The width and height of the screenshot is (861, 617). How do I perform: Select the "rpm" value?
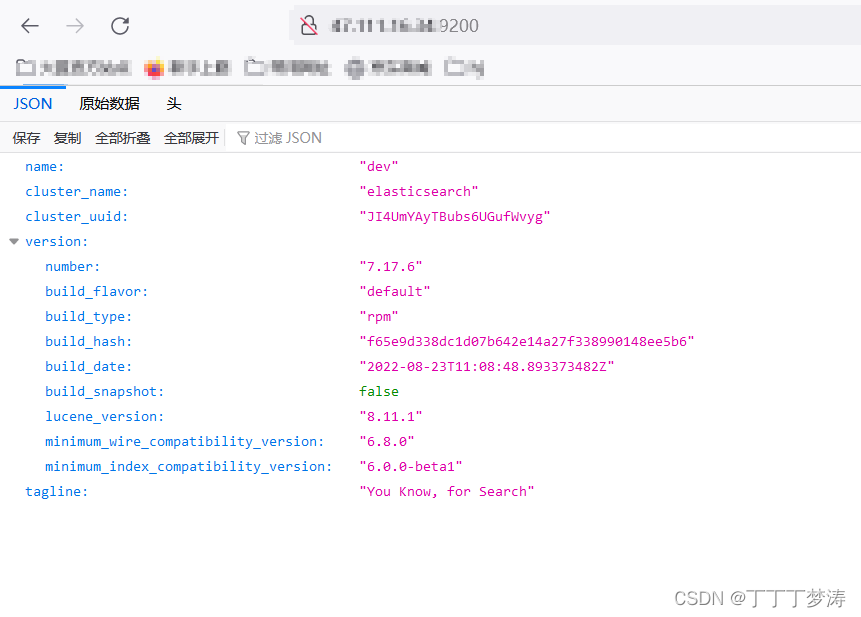[x=379, y=317]
